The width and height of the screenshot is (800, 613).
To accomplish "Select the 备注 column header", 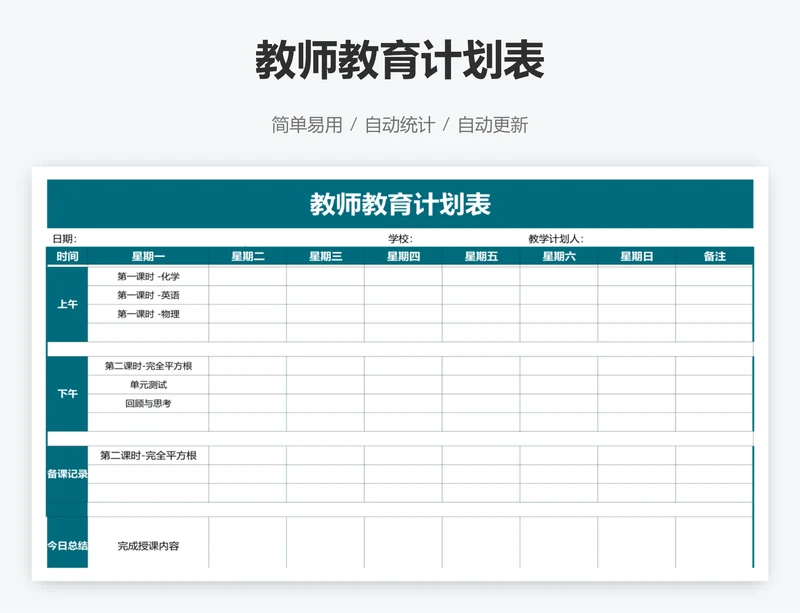I will click(x=714, y=256).
